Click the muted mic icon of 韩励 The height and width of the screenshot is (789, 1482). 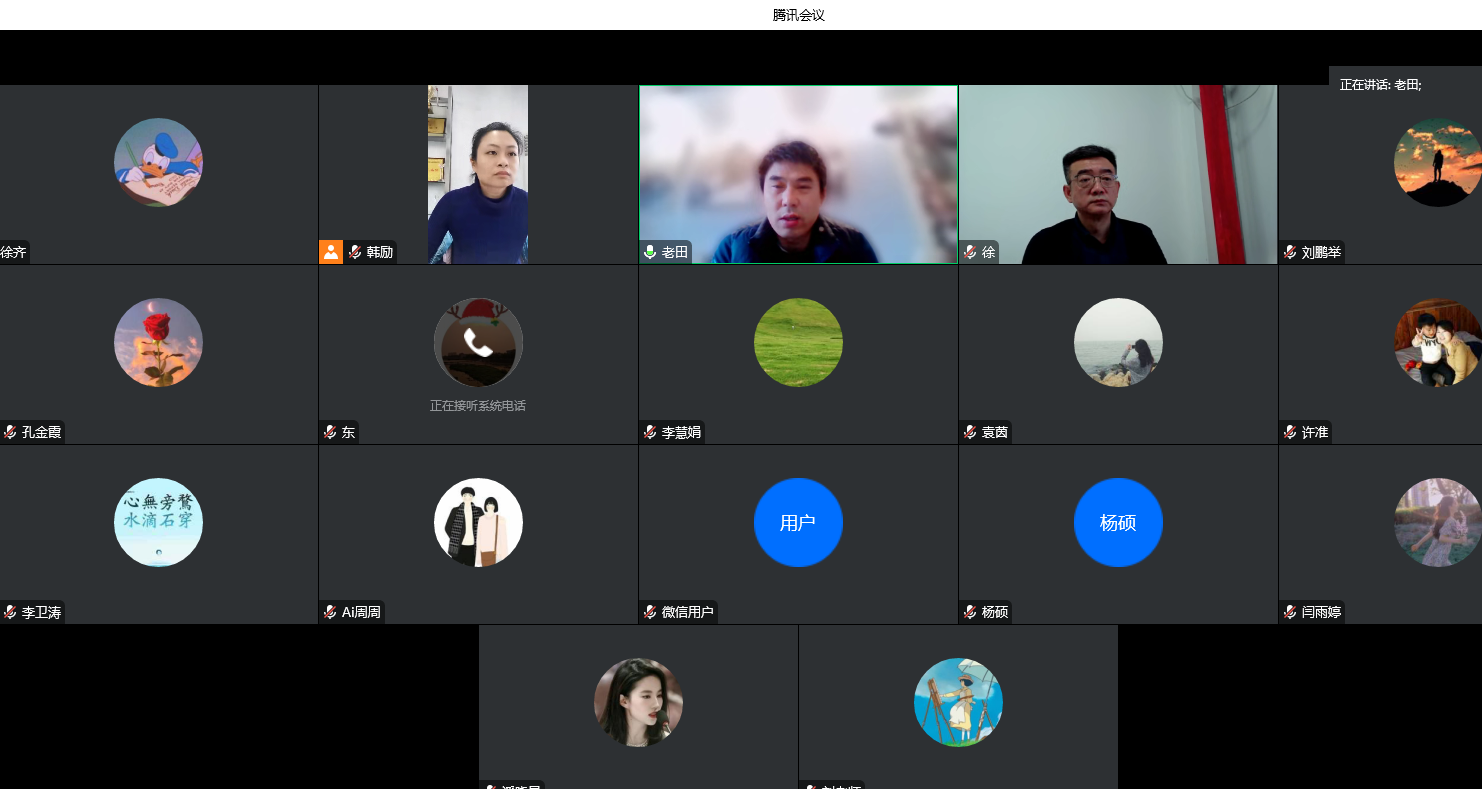click(355, 252)
